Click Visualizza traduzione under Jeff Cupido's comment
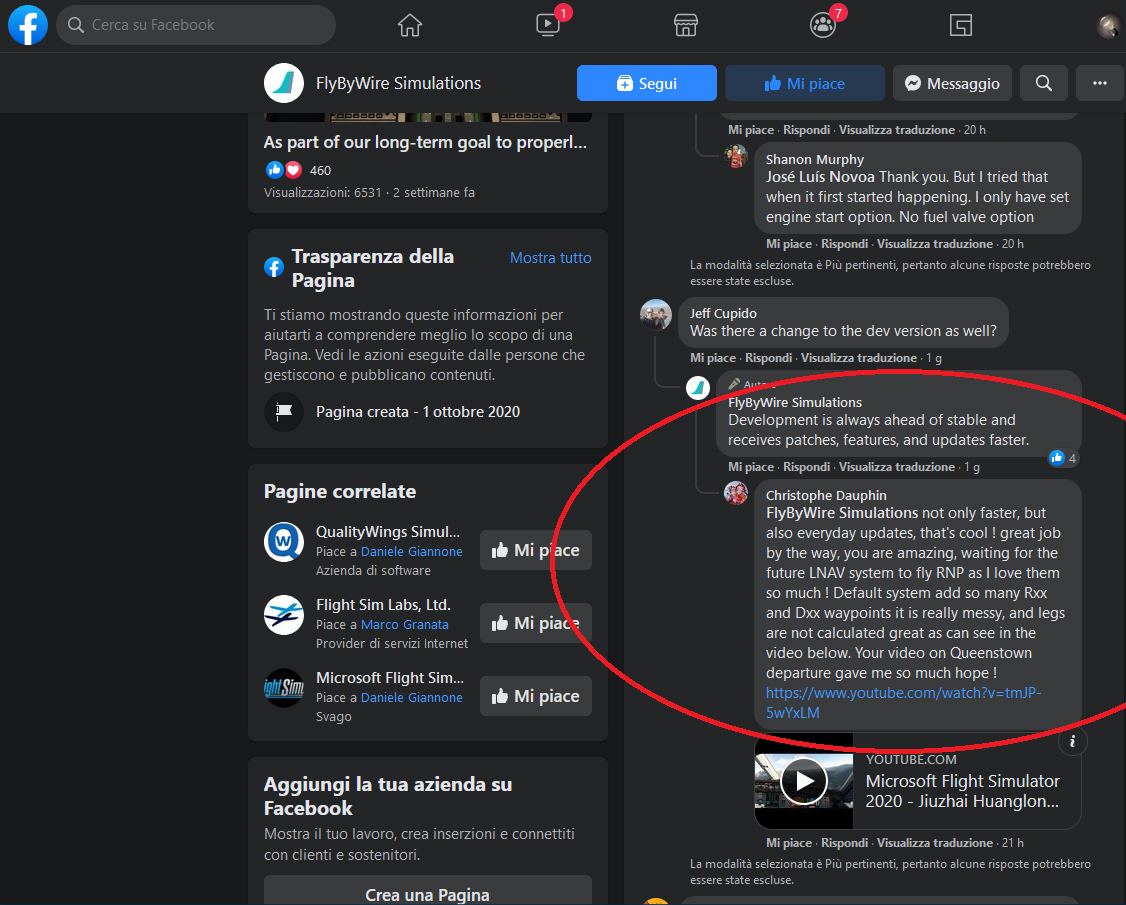This screenshot has width=1126, height=905. (859, 358)
